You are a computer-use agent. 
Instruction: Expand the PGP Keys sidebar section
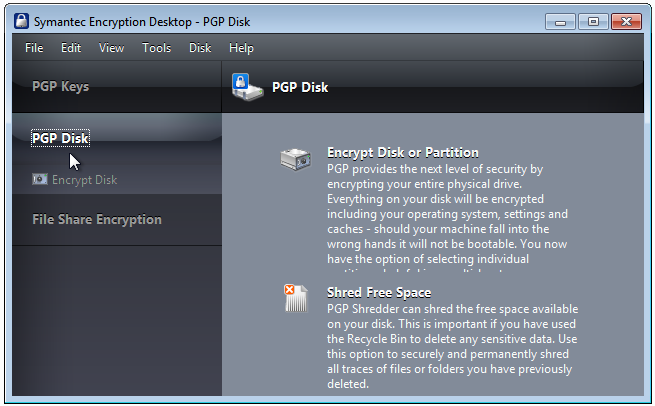pos(61,87)
